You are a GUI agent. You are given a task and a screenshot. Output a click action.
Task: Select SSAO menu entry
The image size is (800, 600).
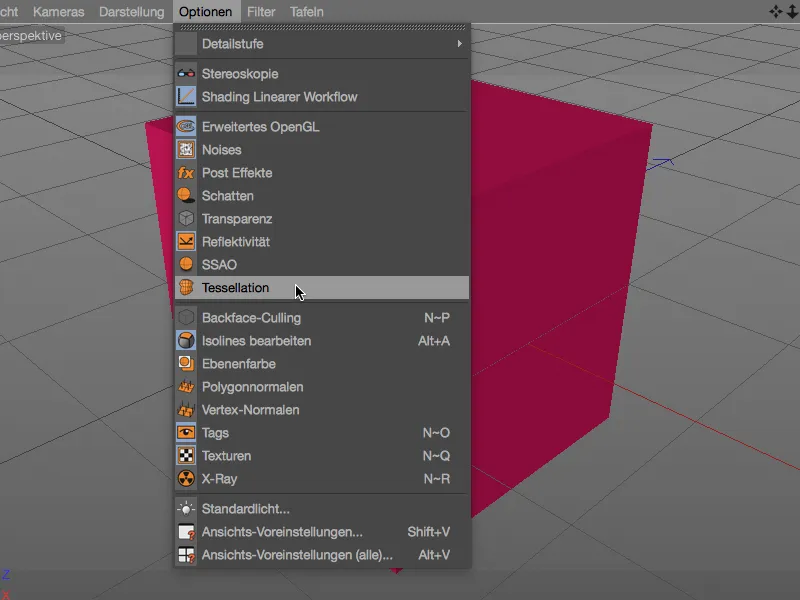pos(321,264)
